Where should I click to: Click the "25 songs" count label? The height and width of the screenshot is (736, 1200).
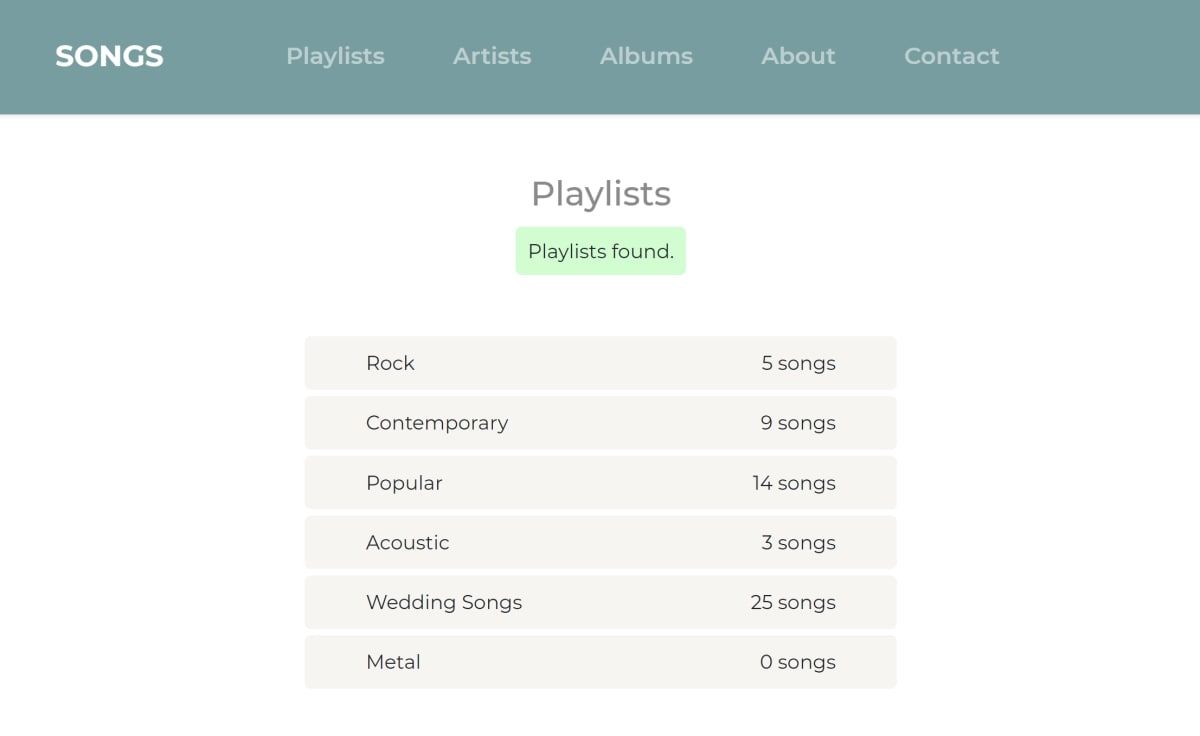793,602
